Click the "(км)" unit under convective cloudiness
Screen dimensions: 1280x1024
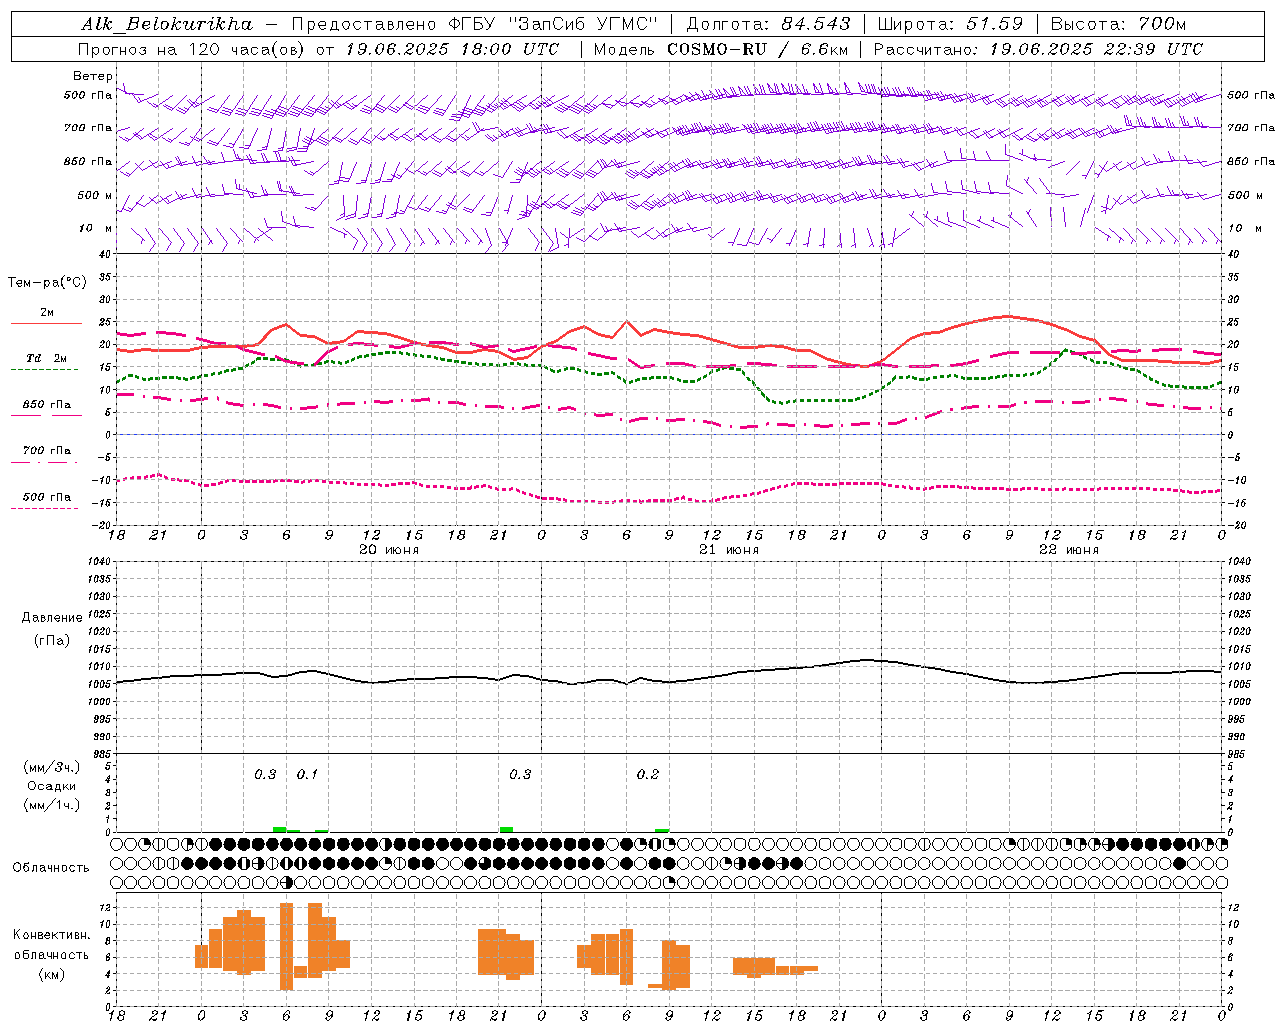pyautogui.click(x=51, y=974)
